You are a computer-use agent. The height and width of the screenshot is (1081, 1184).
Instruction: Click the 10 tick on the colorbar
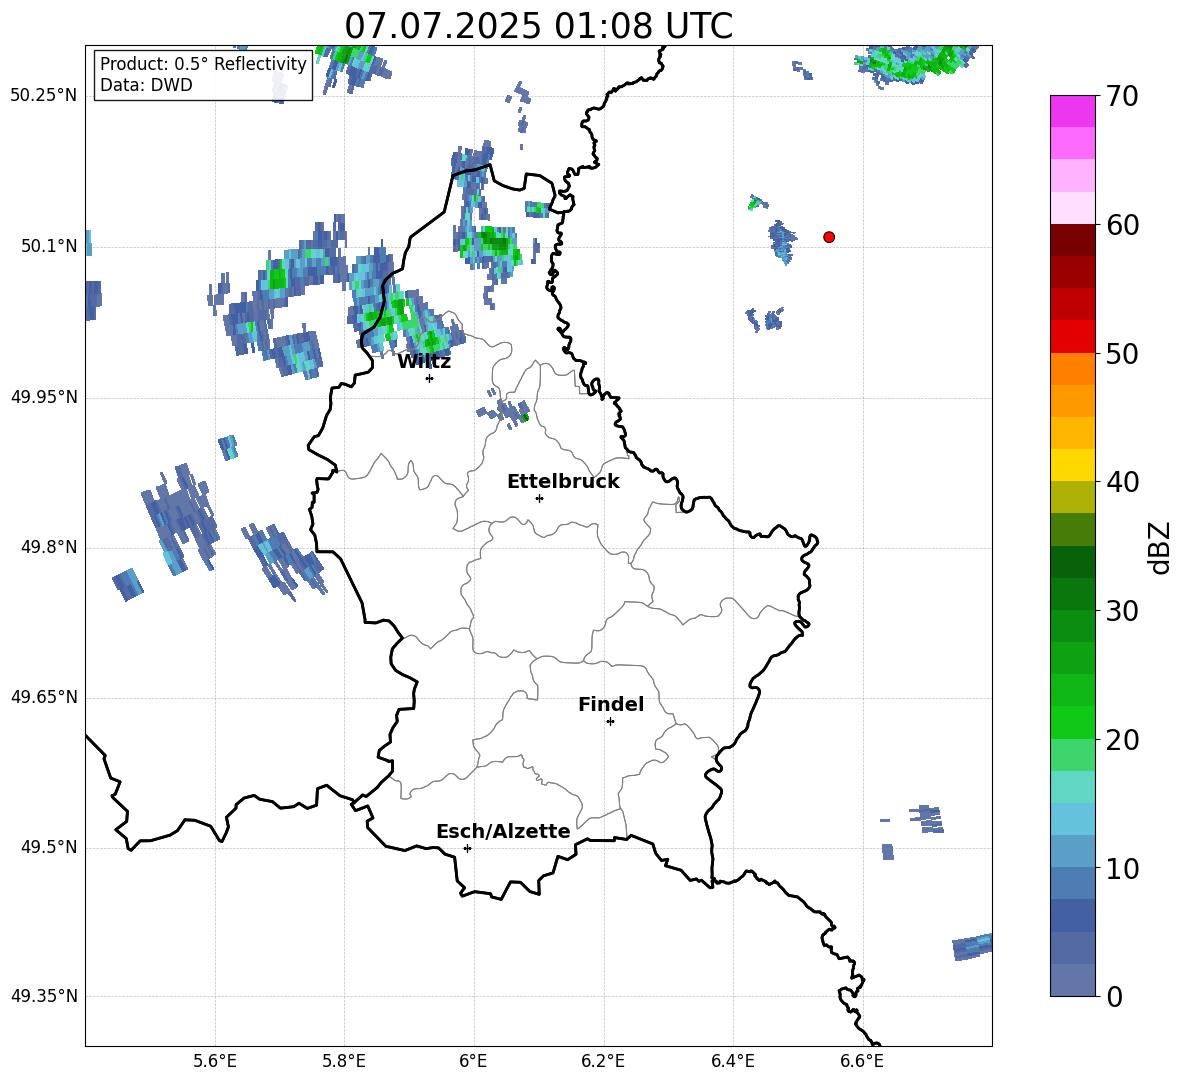coord(1122,868)
